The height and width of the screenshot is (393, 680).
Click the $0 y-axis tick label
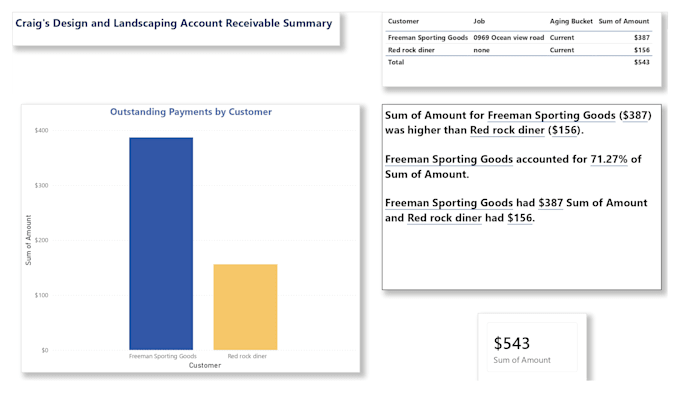pos(45,350)
